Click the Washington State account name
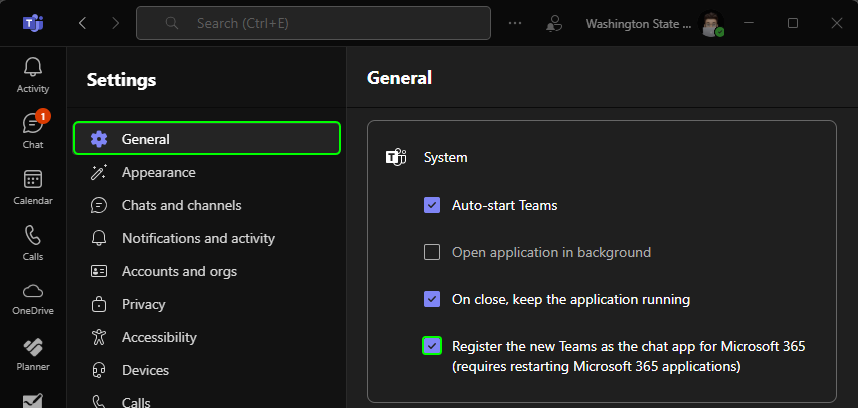This screenshot has width=858, height=408. pyautogui.click(x=638, y=24)
